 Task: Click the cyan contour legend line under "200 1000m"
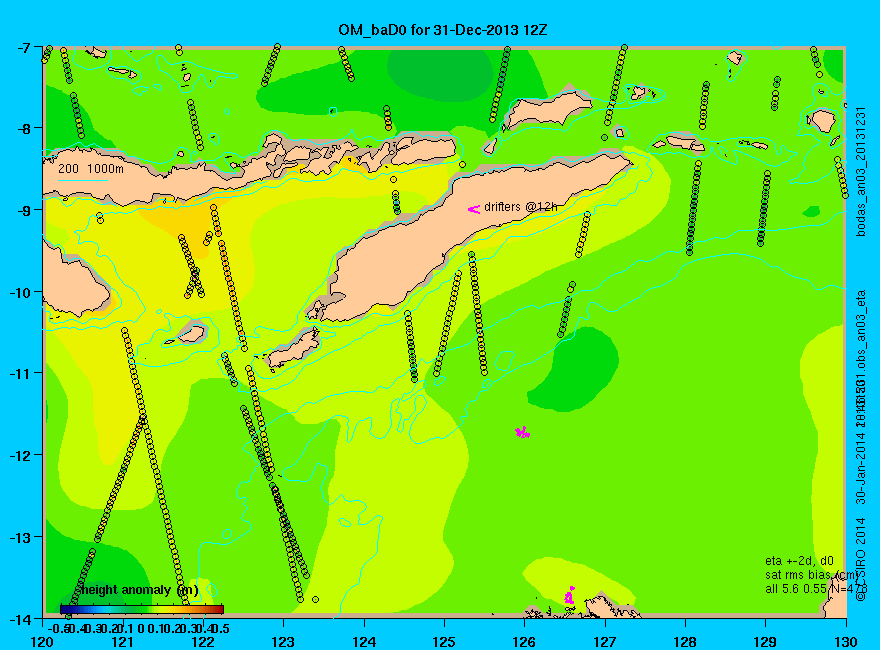(x=82, y=180)
